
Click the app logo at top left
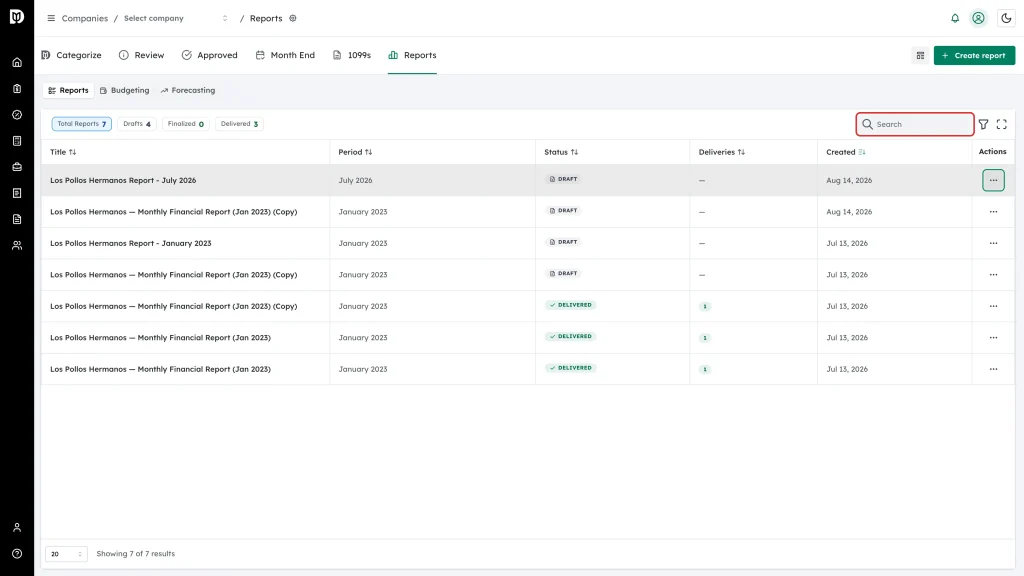tap(17, 16)
